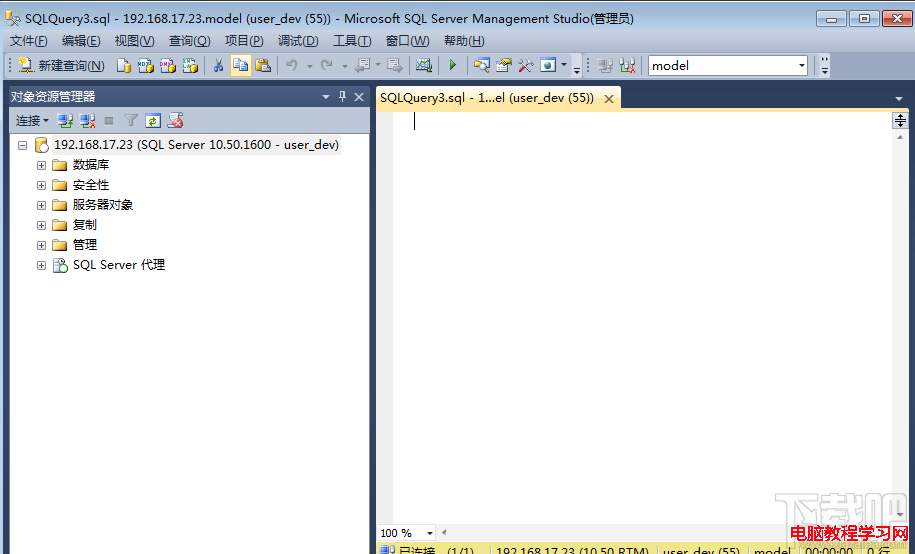Click the Analysis Services DMX Query icon
Screen dimensions: 915x554
[167, 65]
